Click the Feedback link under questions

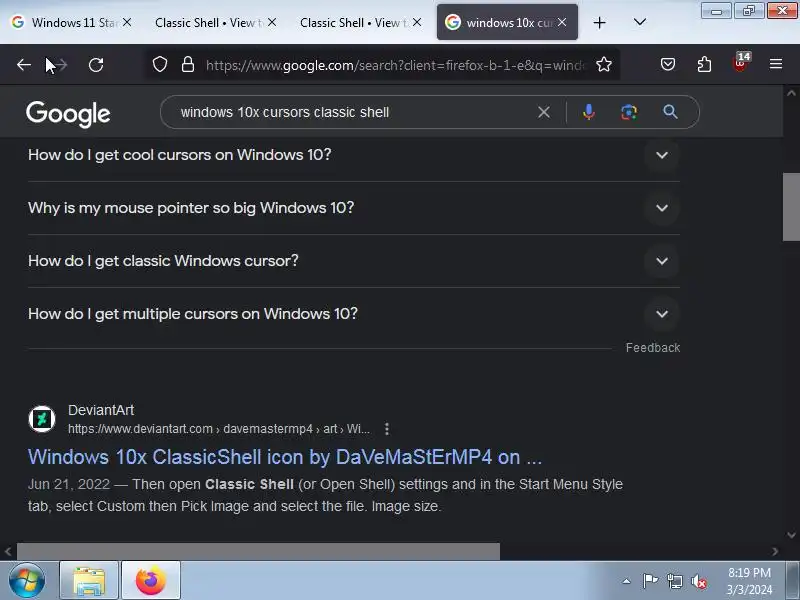[x=653, y=348]
